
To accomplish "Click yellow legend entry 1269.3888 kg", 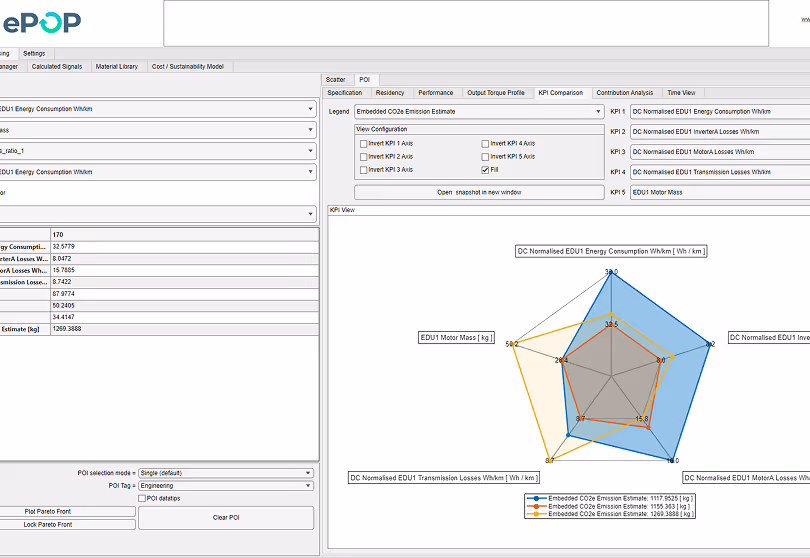I will click(610, 514).
